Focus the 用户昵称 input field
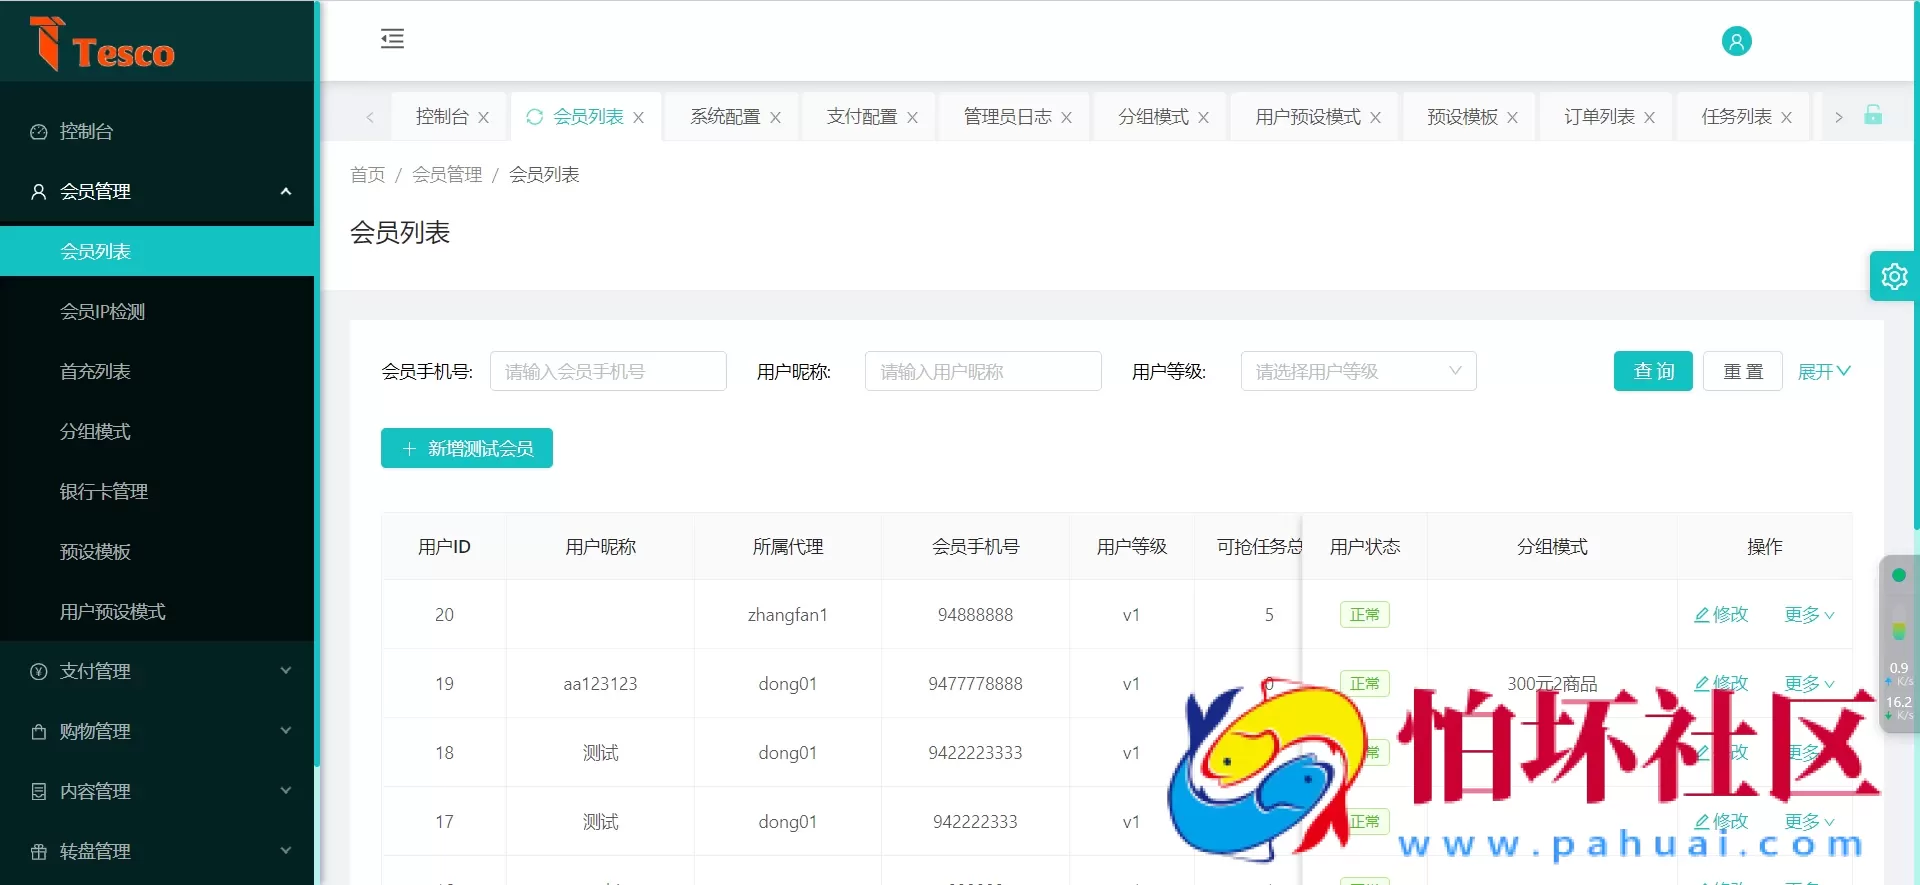Image resolution: width=1920 pixels, height=885 pixels. 983,371
